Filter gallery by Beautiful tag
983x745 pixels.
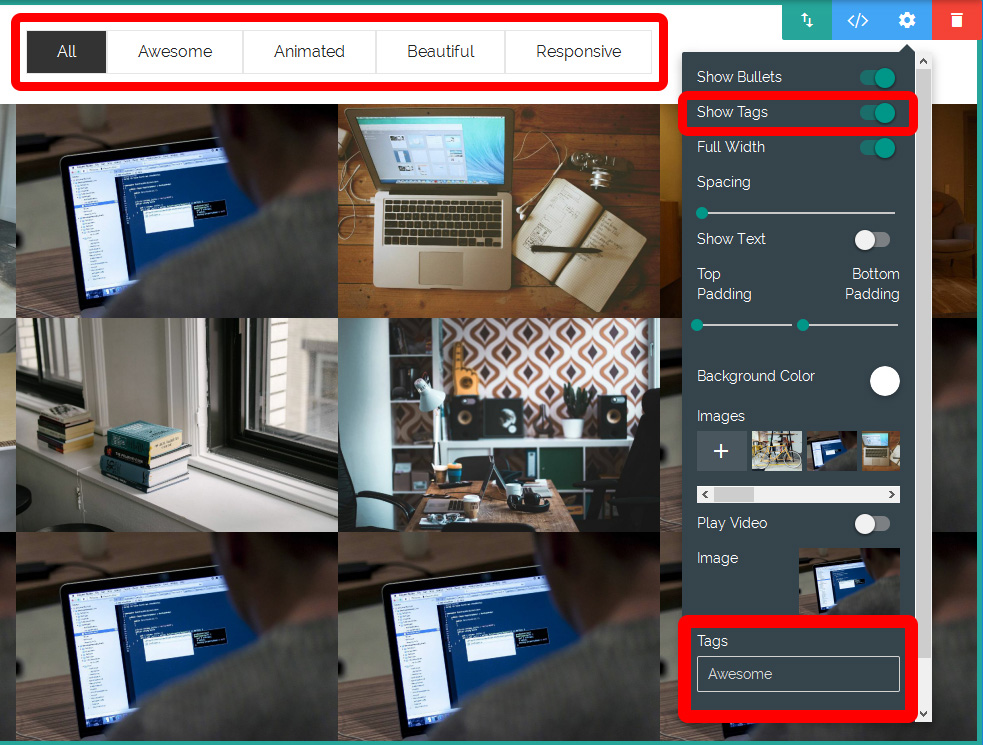coord(440,52)
